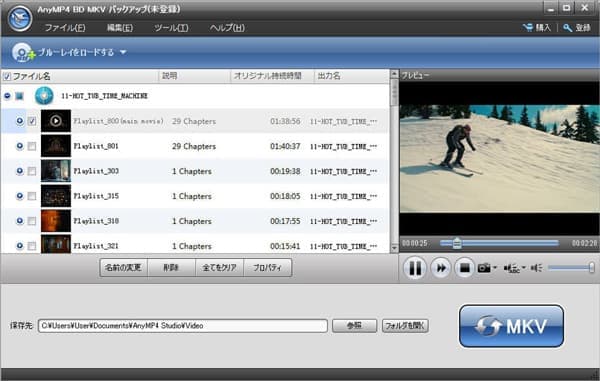Uncheck the Playlist_800 main movie checkbox
600x381 pixels.
pos(32,121)
